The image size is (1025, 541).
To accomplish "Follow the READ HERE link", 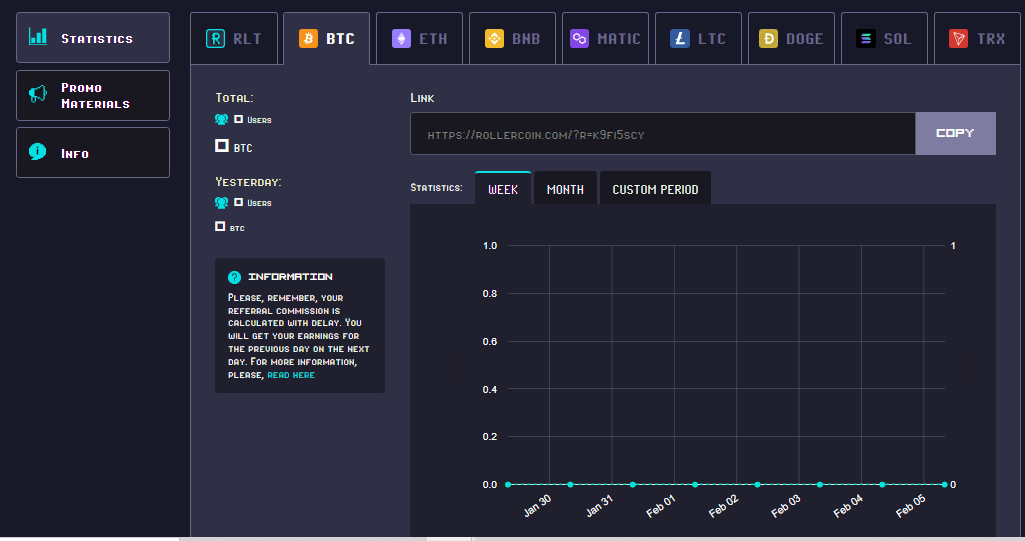I will (291, 375).
